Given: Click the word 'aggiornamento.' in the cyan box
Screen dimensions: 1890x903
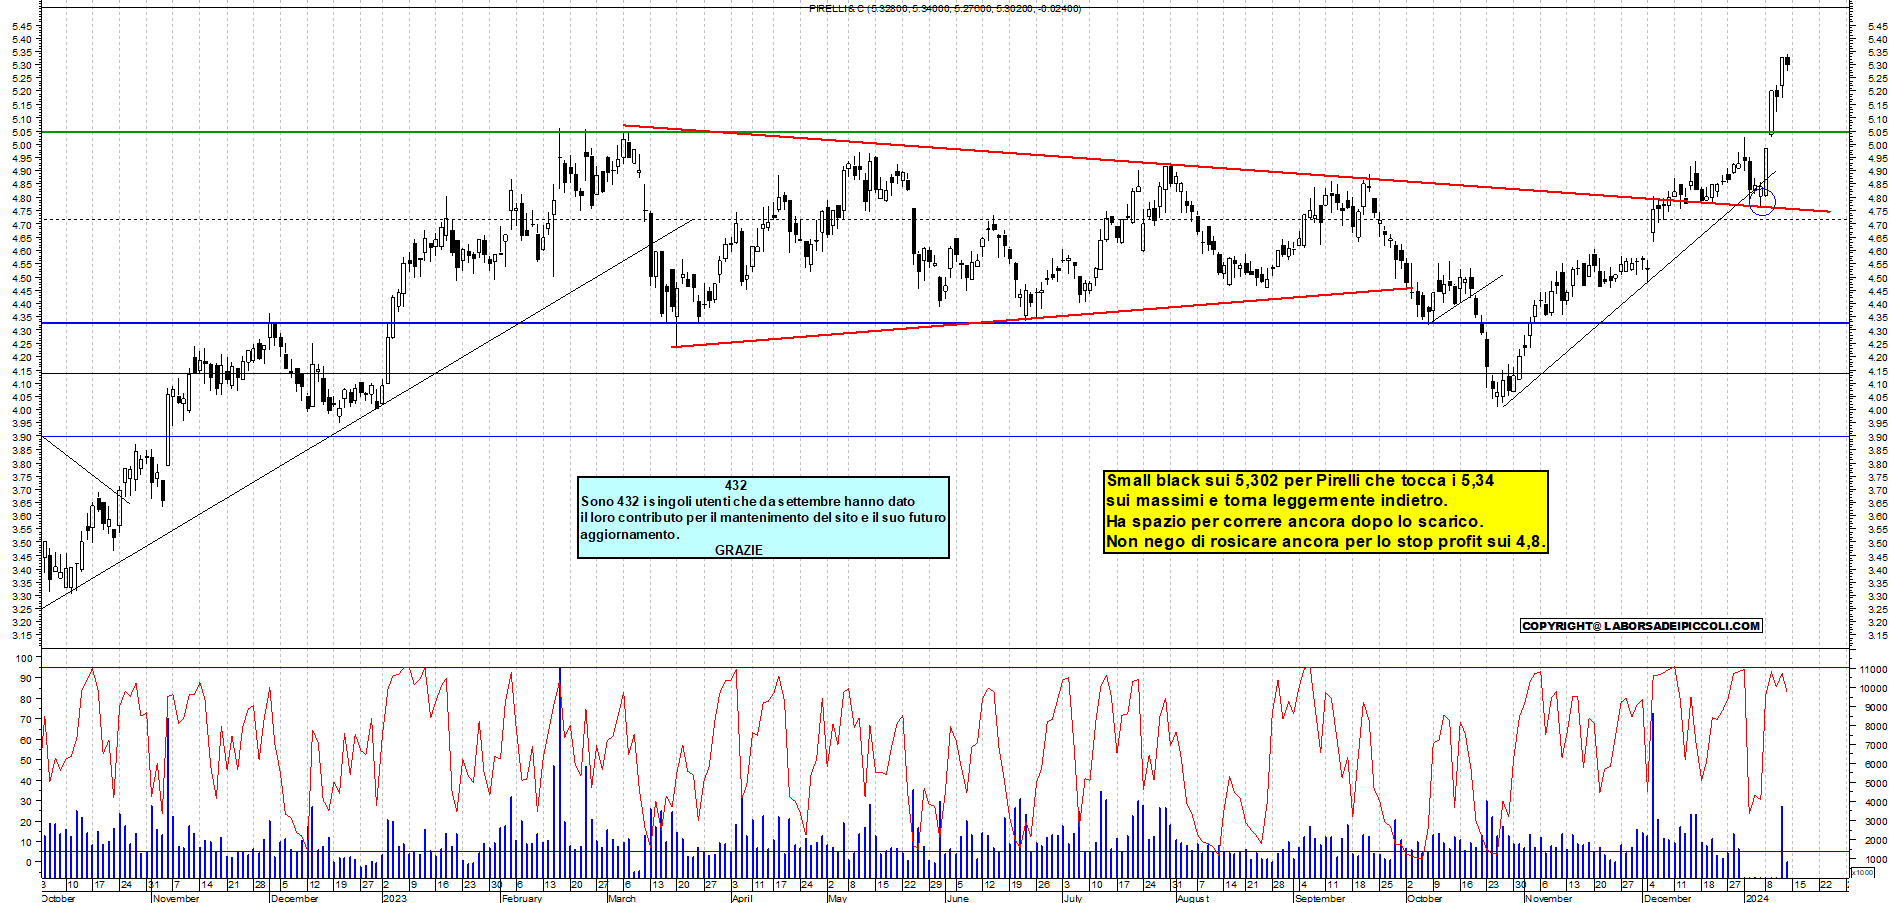Looking at the screenshot, I should [630, 534].
